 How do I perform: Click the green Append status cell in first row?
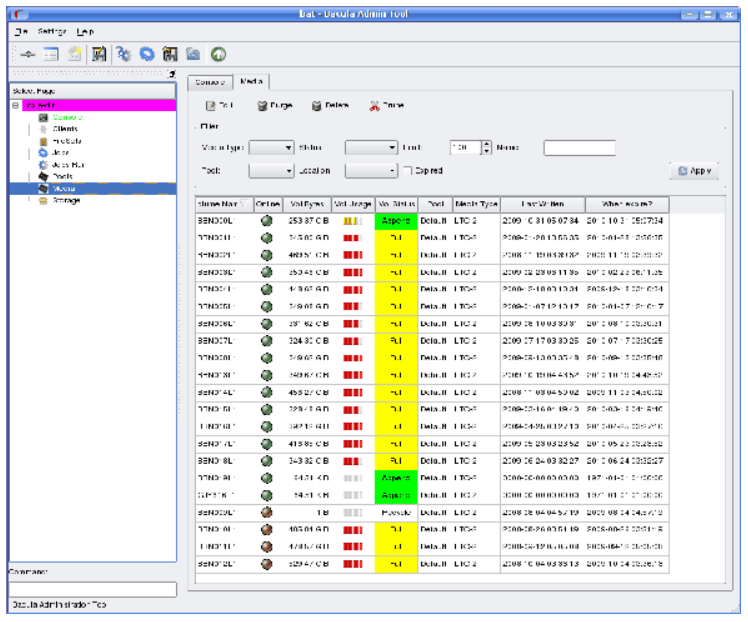pos(396,220)
